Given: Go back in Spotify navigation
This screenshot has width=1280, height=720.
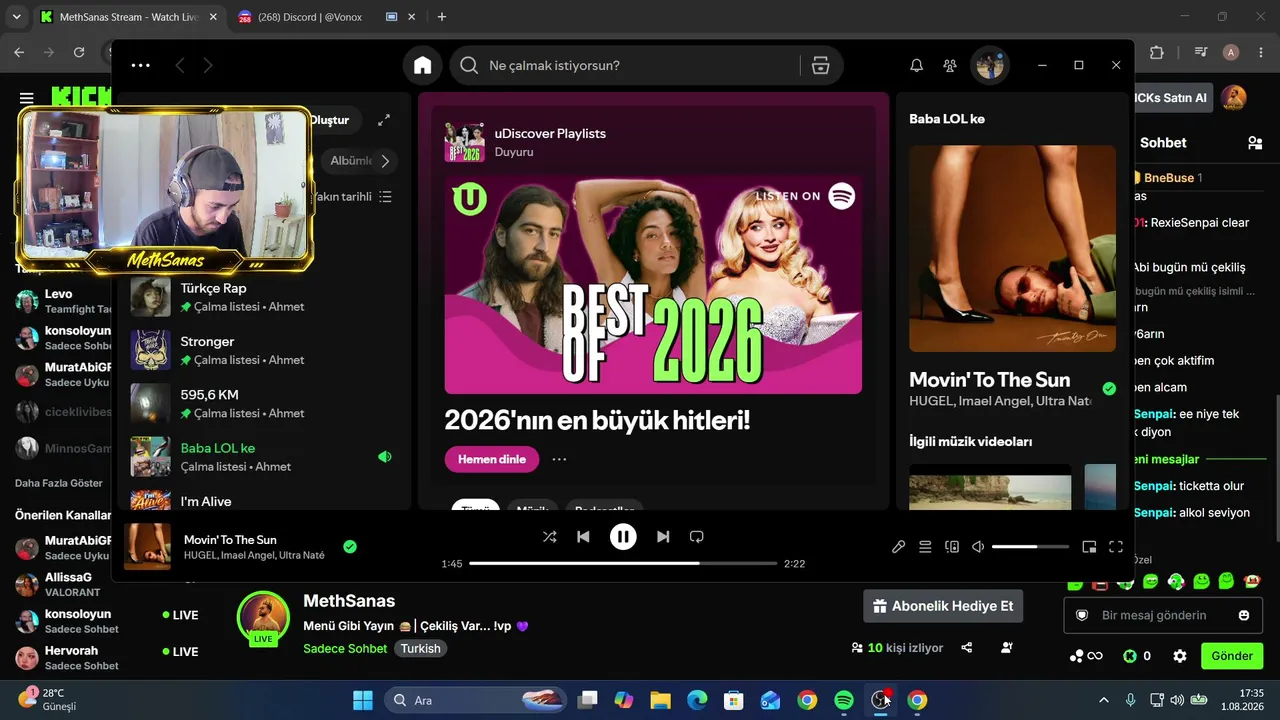Looking at the screenshot, I should point(180,65).
